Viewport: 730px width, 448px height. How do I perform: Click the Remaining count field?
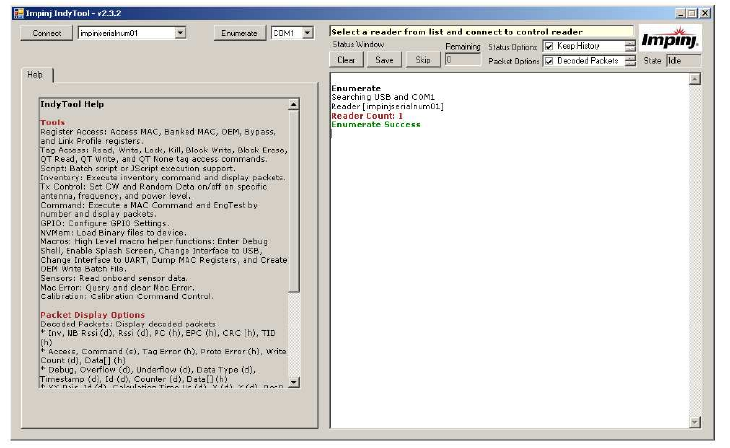[x=462, y=60]
